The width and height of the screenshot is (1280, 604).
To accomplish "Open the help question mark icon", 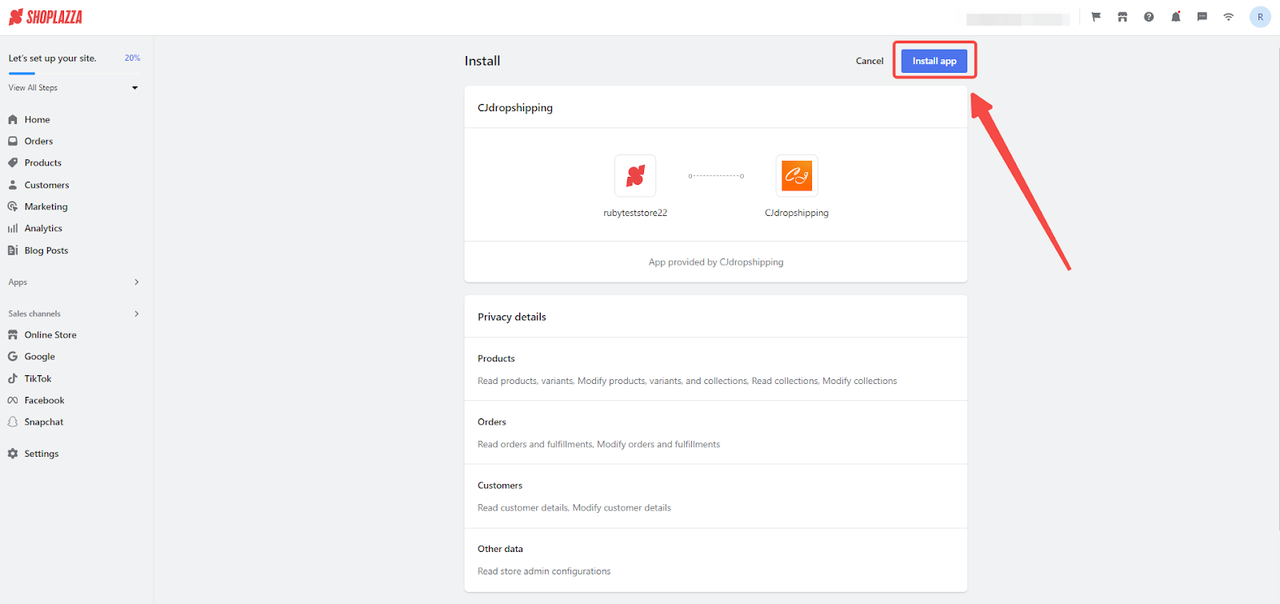I will [1149, 17].
